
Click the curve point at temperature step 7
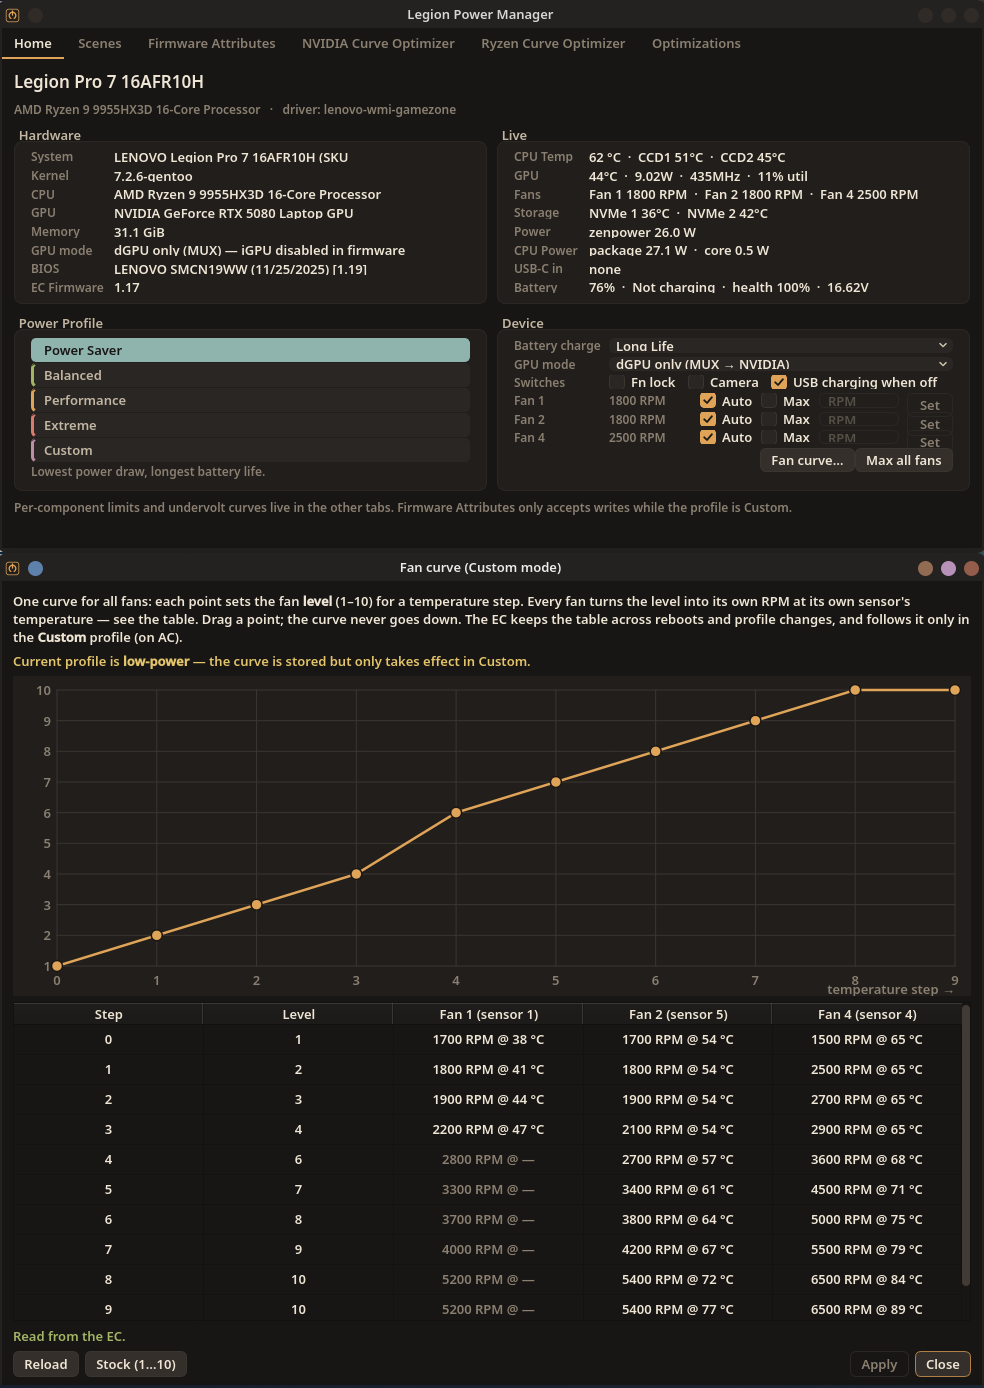click(x=755, y=721)
